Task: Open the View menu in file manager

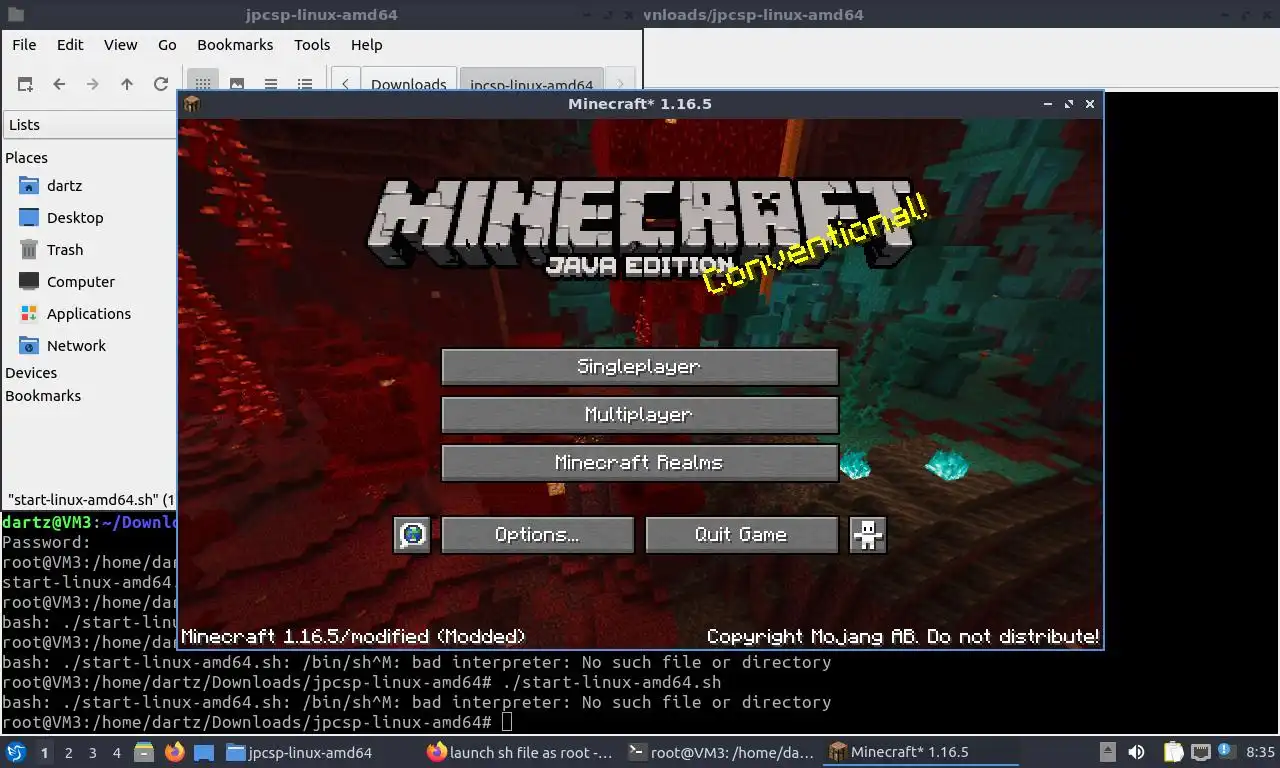Action: point(120,45)
